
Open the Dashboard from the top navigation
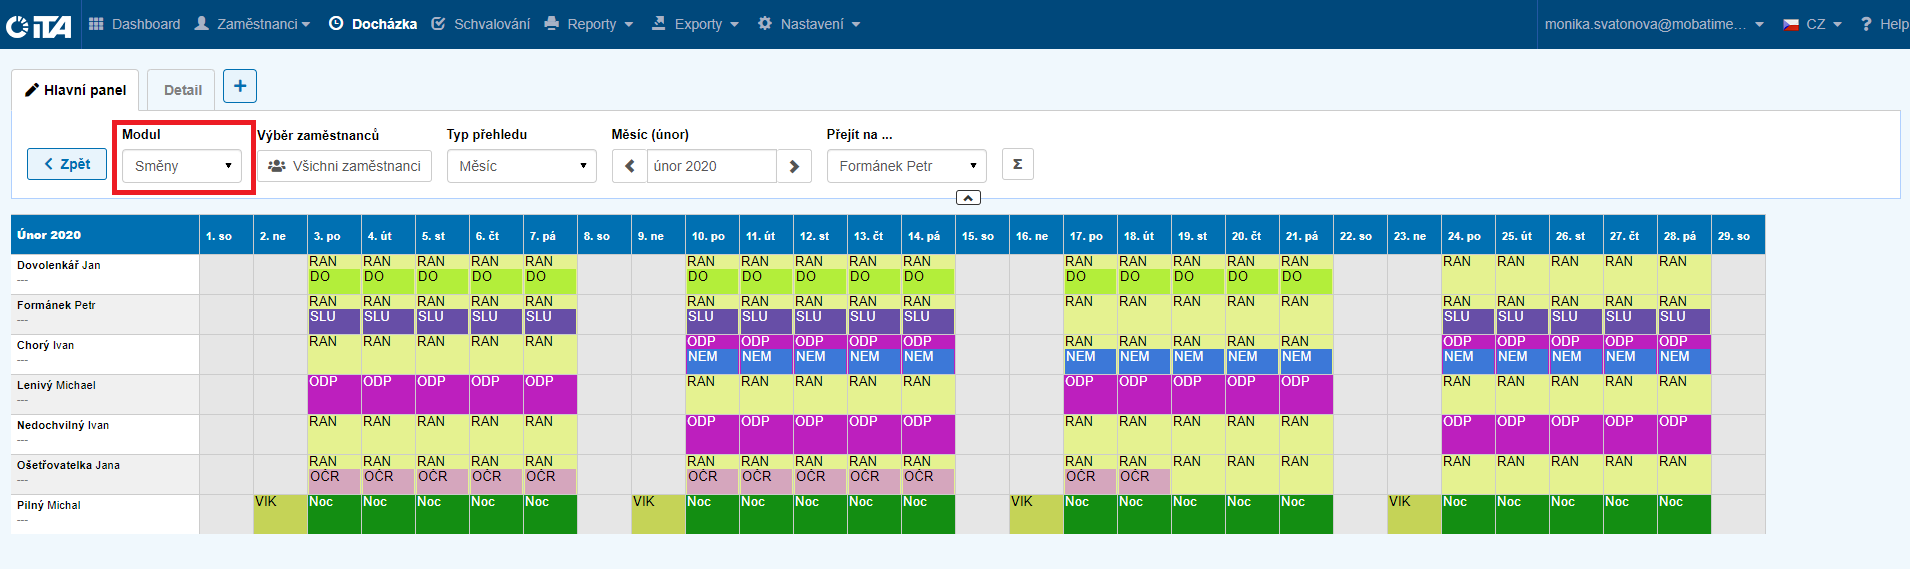point(135,24)
